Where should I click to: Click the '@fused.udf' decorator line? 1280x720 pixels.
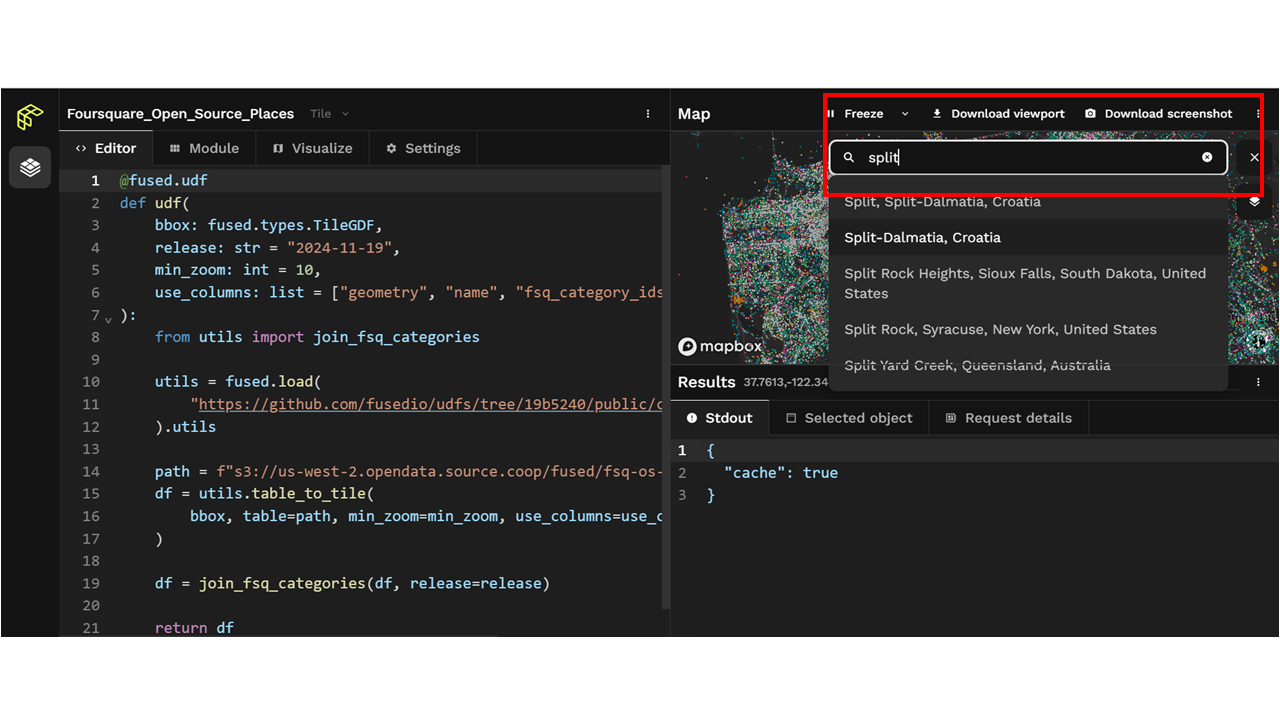(x=164, y=181)
